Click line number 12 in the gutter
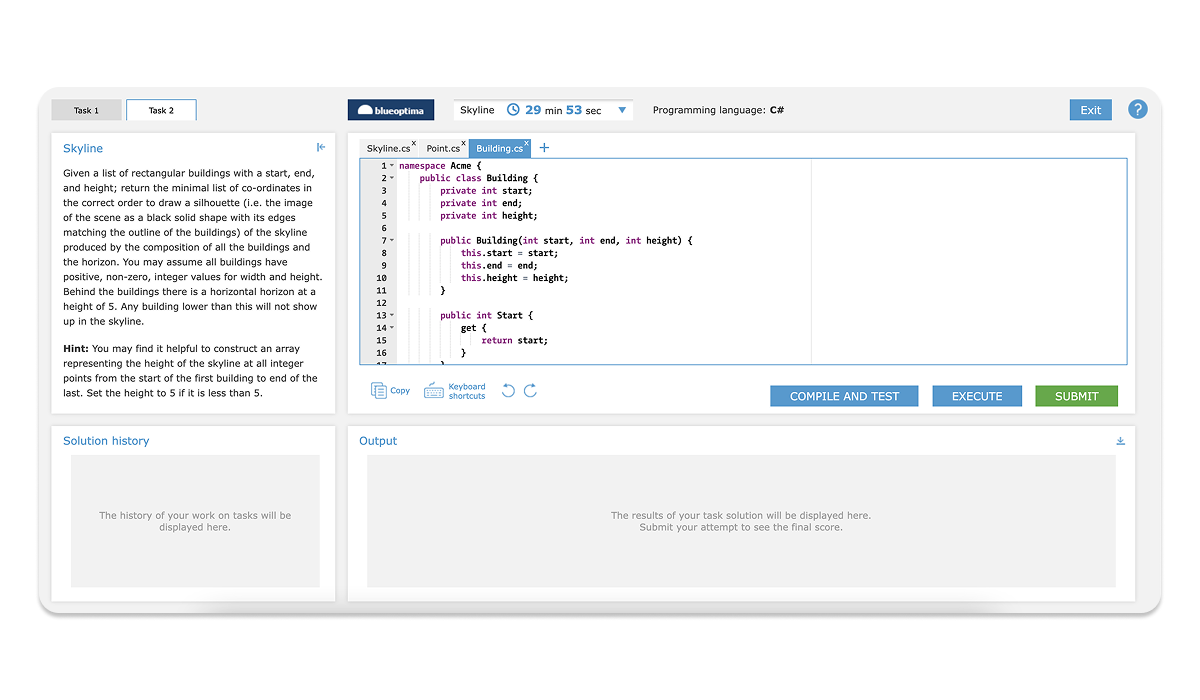Image resolution: width=1200 pixels, height=700 pixels. pos(381,303)
